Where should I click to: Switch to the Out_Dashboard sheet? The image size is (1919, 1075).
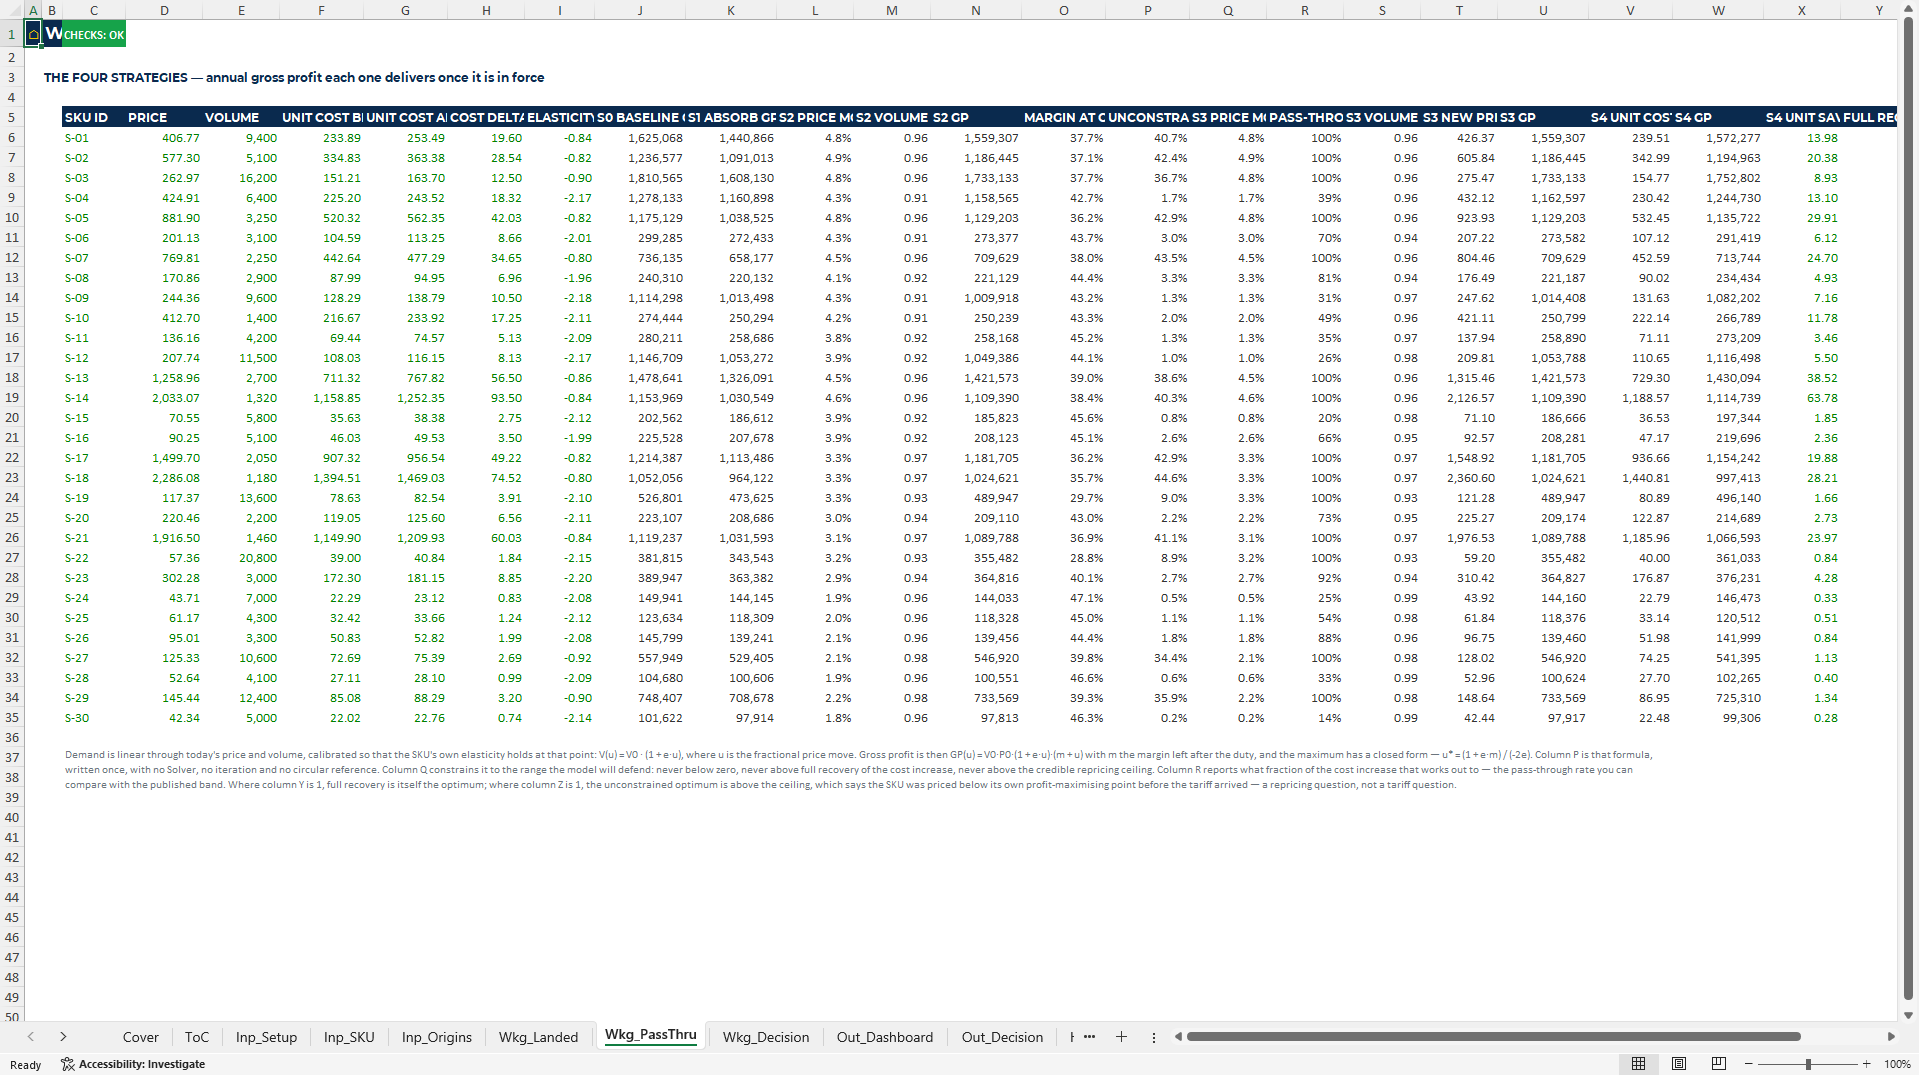tap(885, 1037)
